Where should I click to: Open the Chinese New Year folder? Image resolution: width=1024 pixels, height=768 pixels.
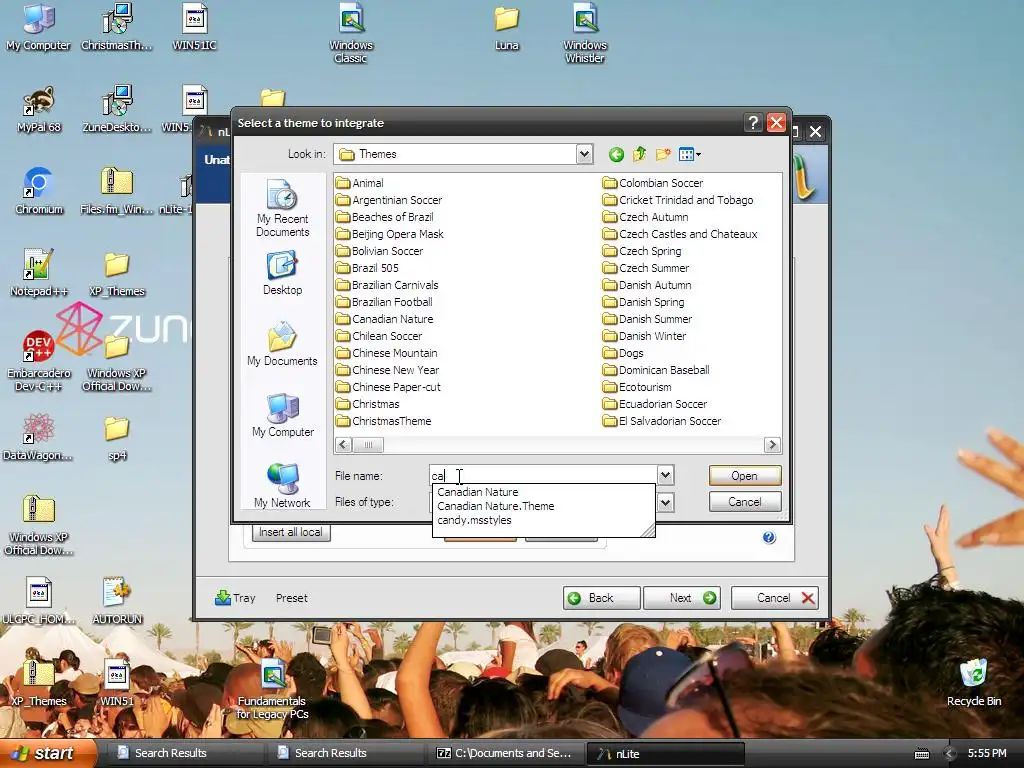click(388, 370)
